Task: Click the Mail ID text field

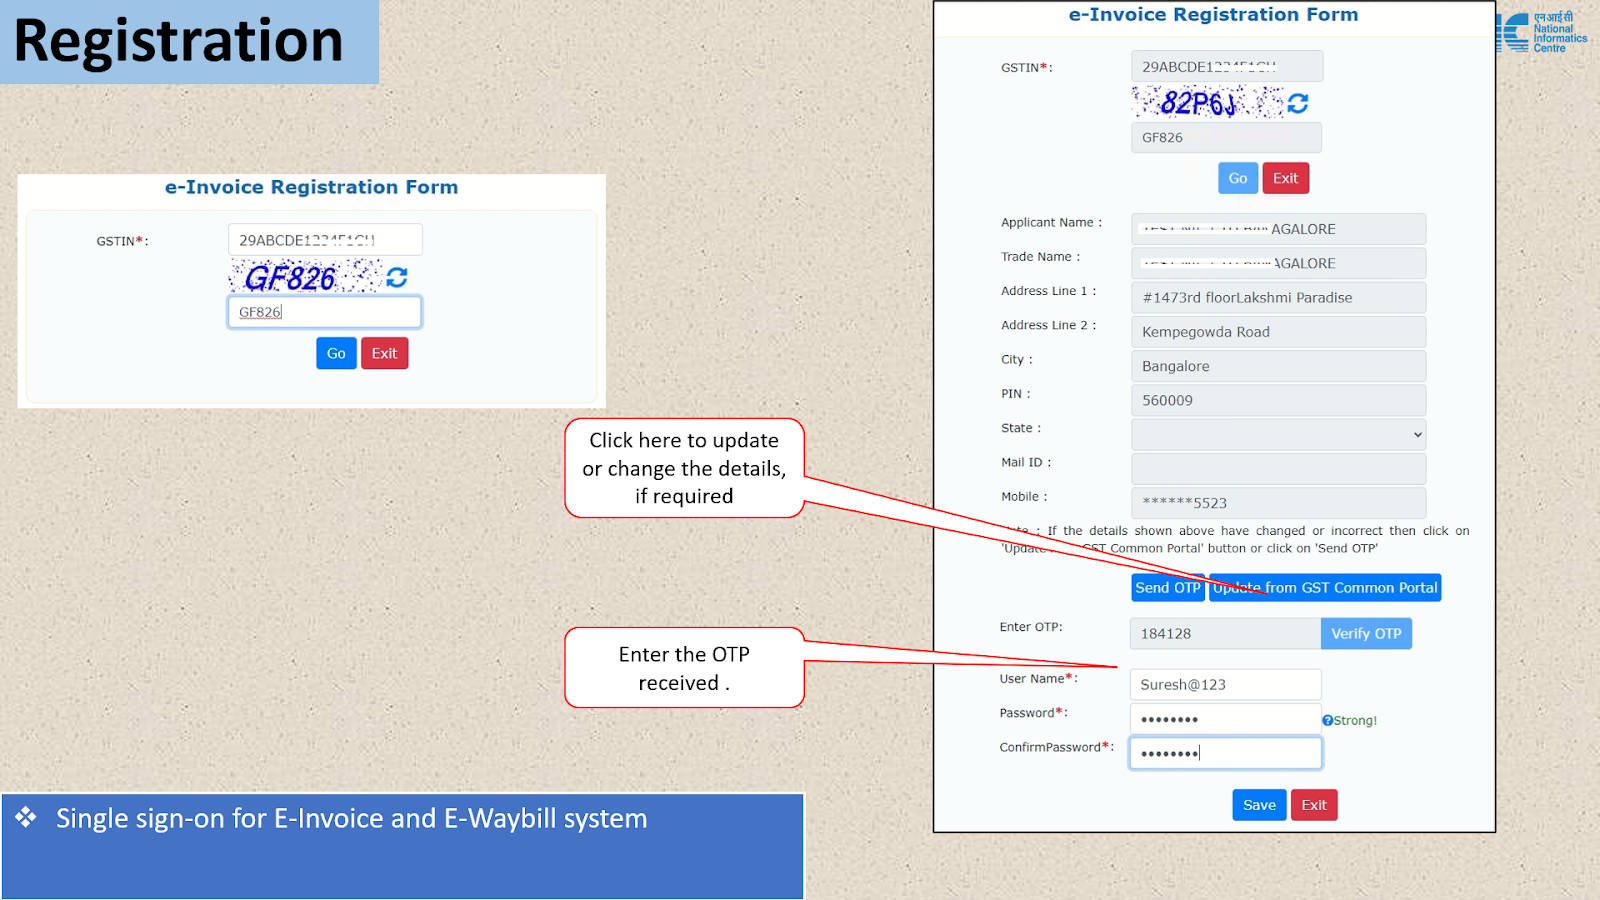Action: [1277, 468]
